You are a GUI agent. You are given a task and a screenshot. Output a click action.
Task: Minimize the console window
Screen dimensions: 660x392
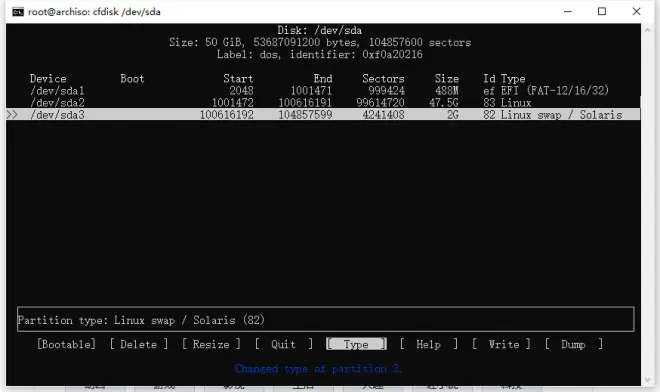[x=568, y=11]
